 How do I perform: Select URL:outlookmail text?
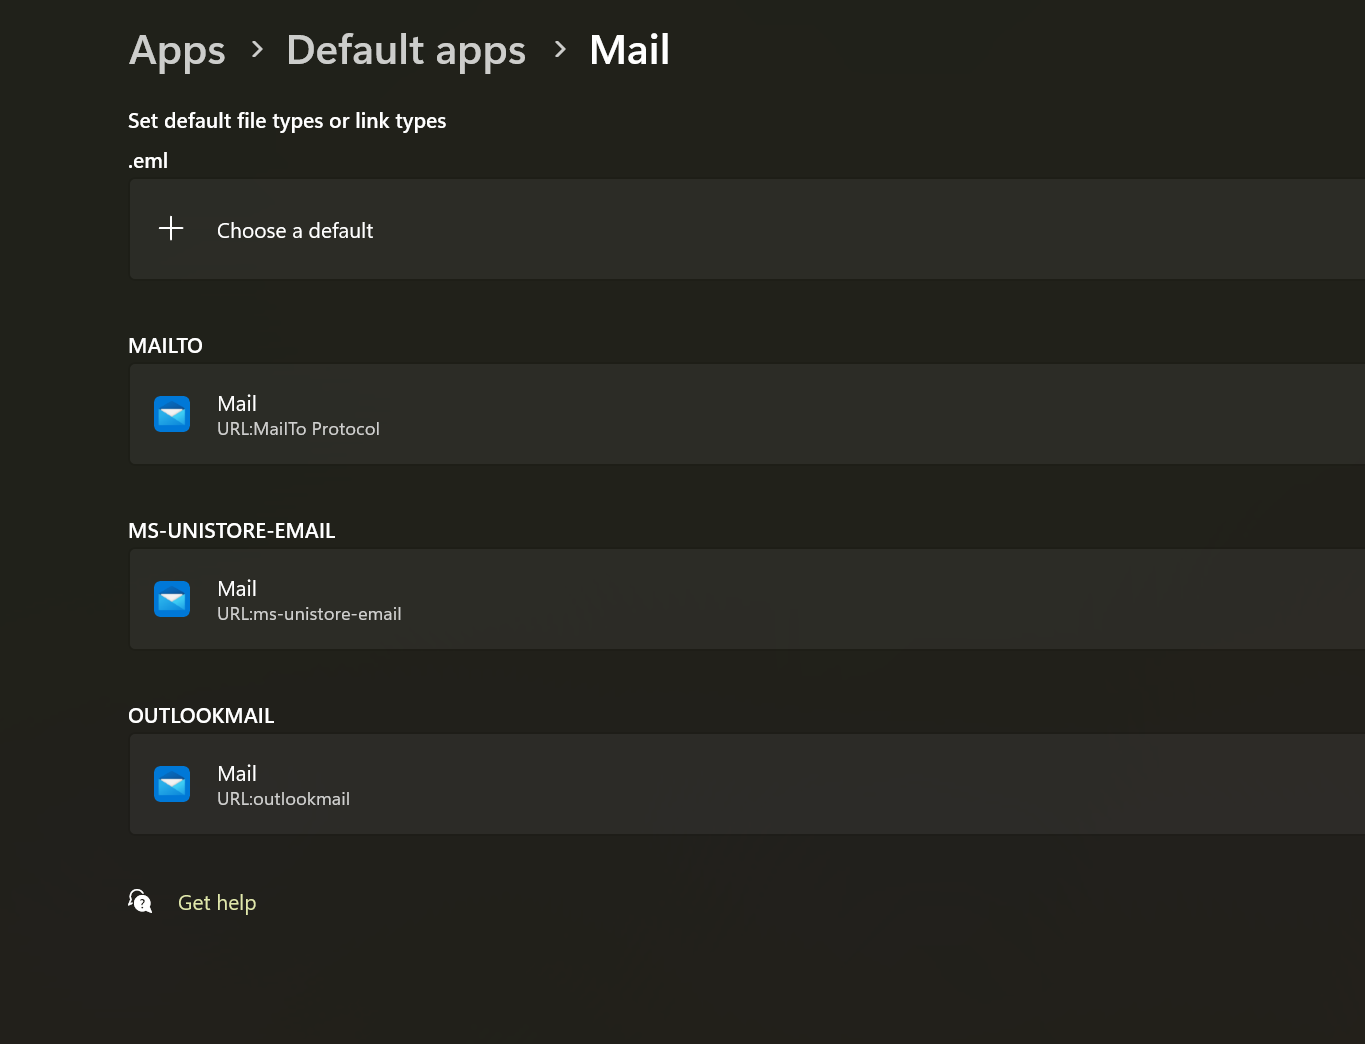point(283,799)
